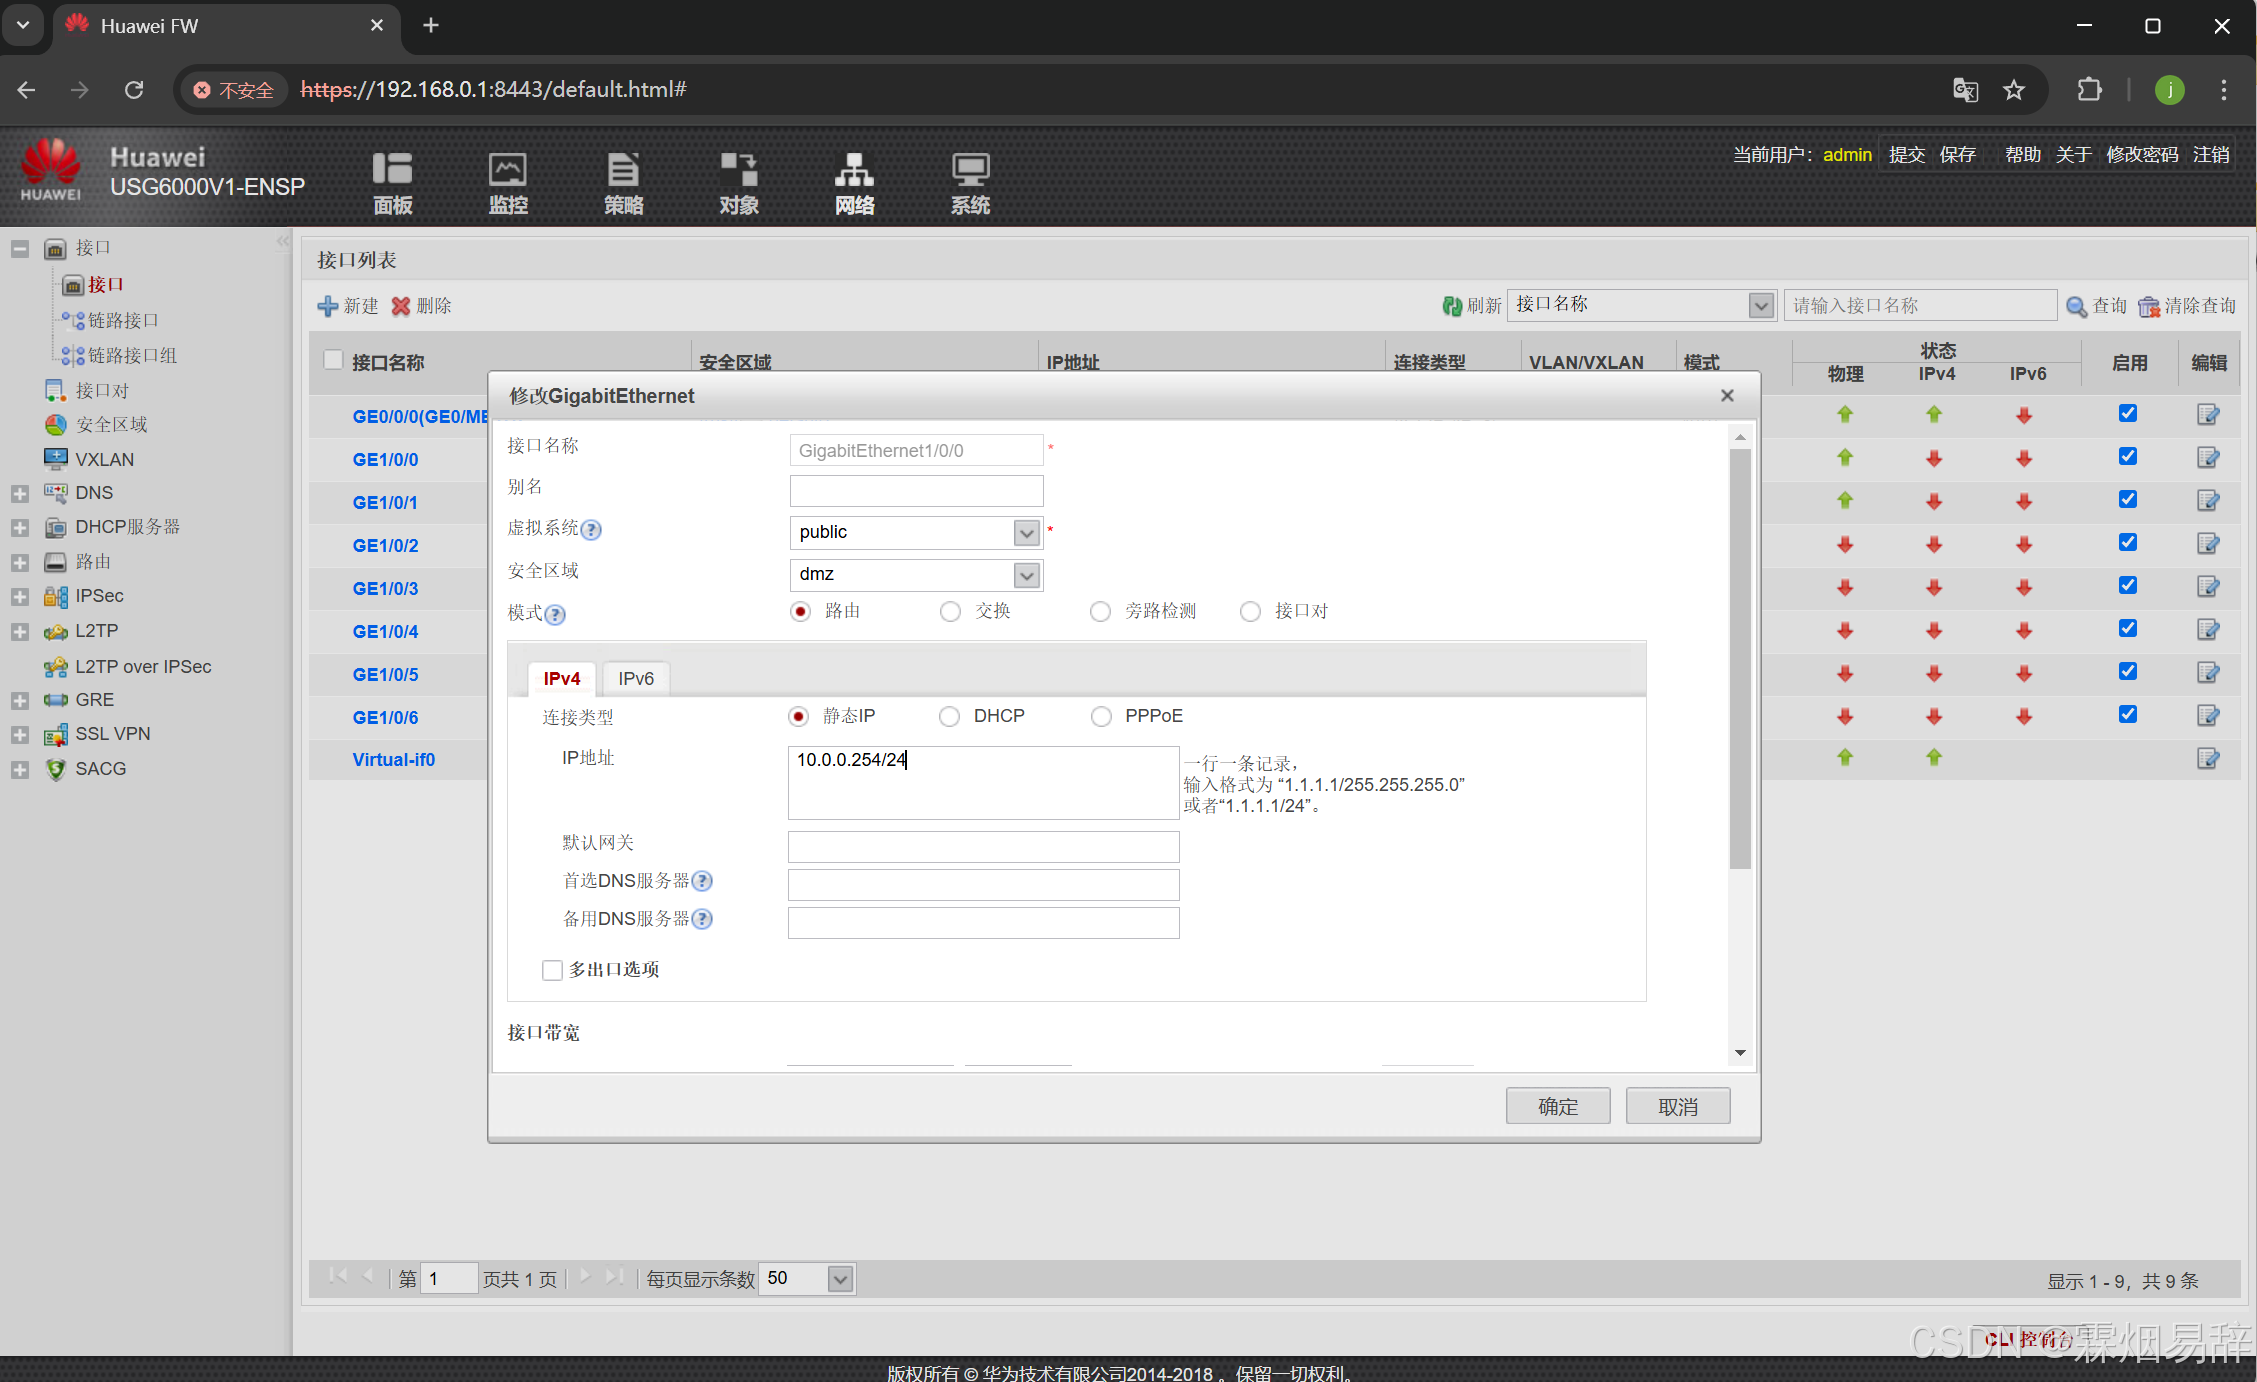Click the 刷新 refresh icon

click(x=1452, y=306)
